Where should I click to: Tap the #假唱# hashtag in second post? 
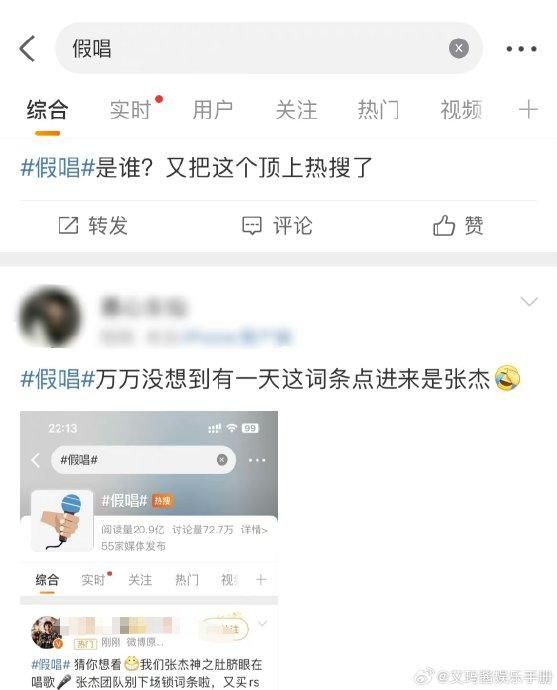[58, 379]
